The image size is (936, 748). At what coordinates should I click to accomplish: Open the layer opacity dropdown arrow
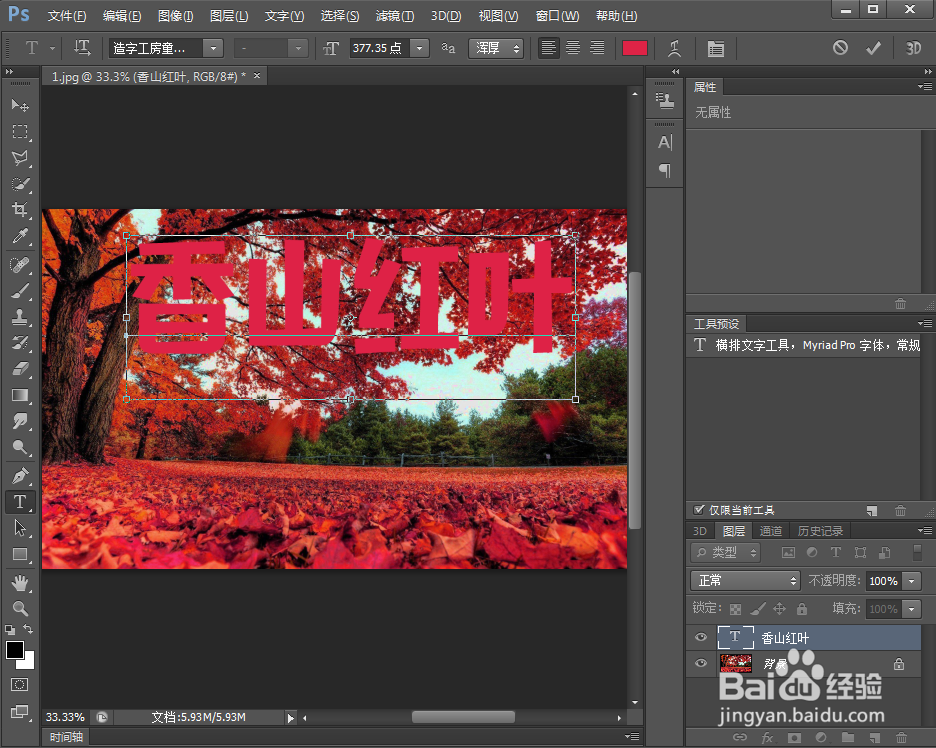(x=912, y=581)
